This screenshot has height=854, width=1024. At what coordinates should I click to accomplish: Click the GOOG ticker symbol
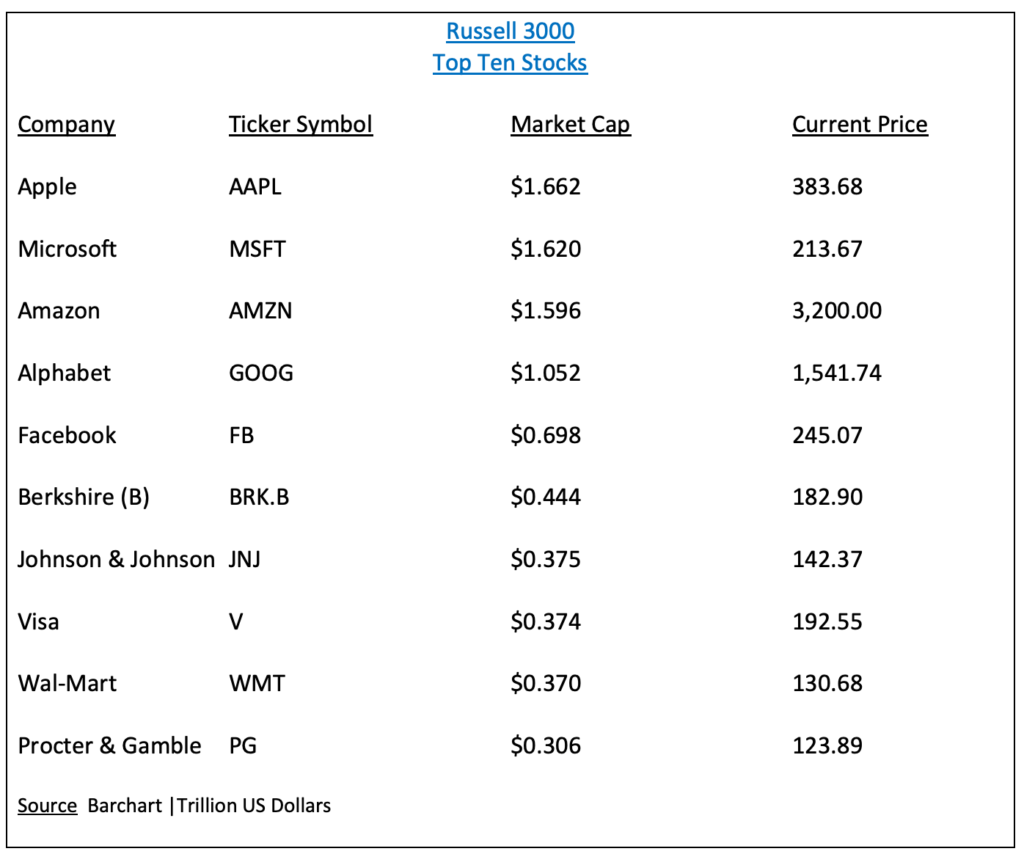261,373
